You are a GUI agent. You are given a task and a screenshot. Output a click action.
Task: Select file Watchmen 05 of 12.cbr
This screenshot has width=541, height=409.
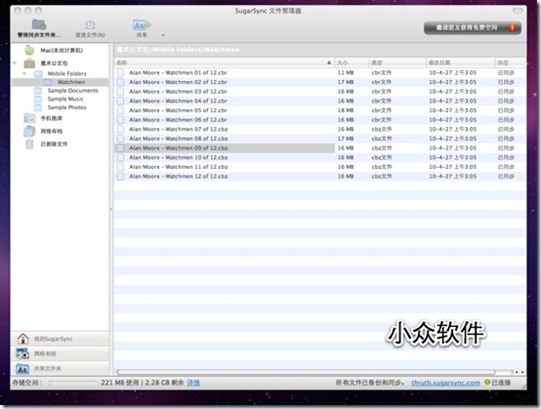tap(178, 110)
